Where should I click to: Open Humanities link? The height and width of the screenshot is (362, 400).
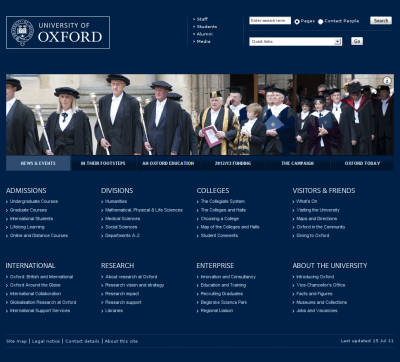[116, 201]
